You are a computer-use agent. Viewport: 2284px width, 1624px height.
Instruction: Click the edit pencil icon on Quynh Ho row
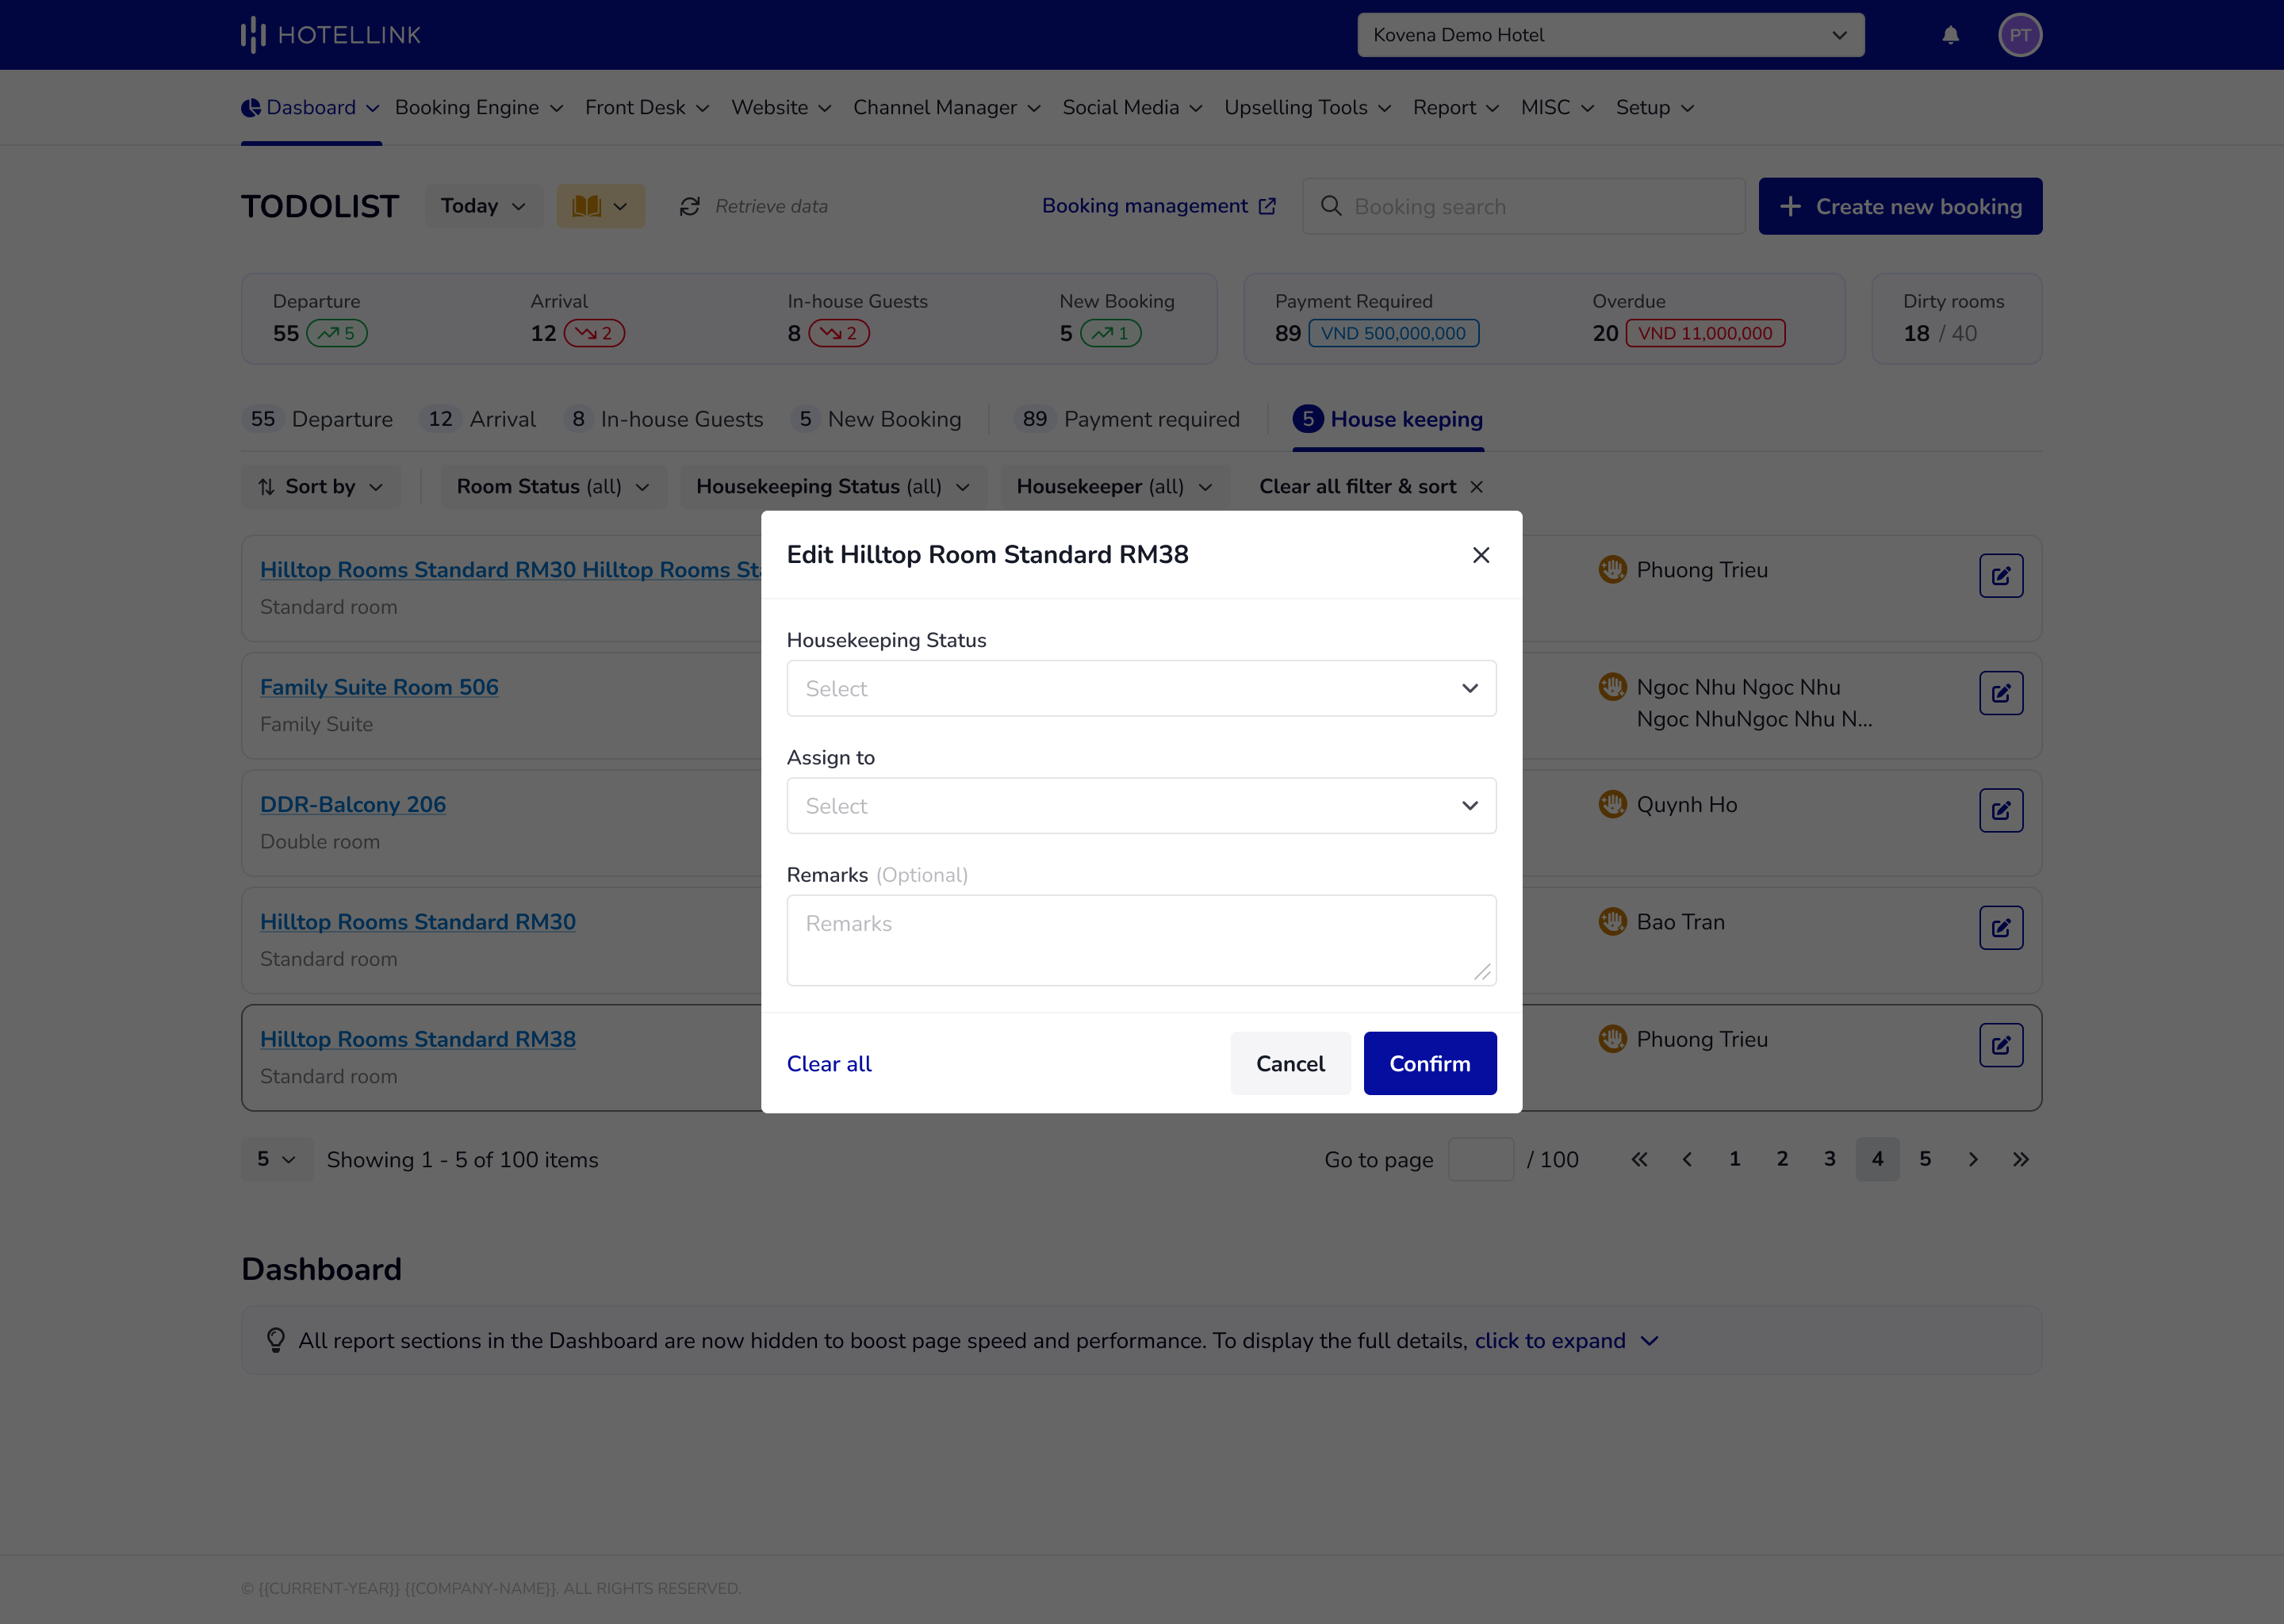point(2001,810)
